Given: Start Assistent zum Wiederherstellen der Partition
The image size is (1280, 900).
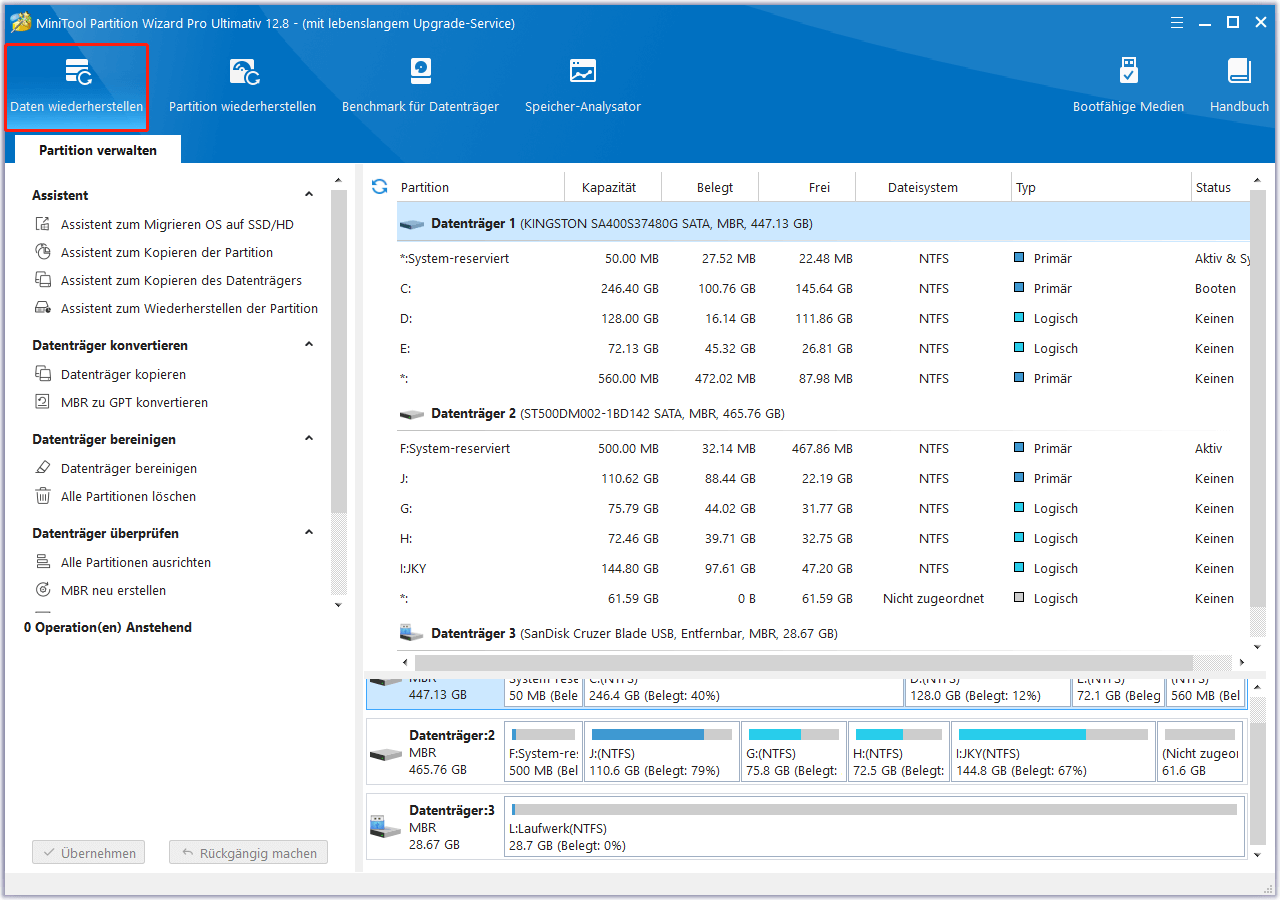Looking at the screenshot, I should click(177, 309).
